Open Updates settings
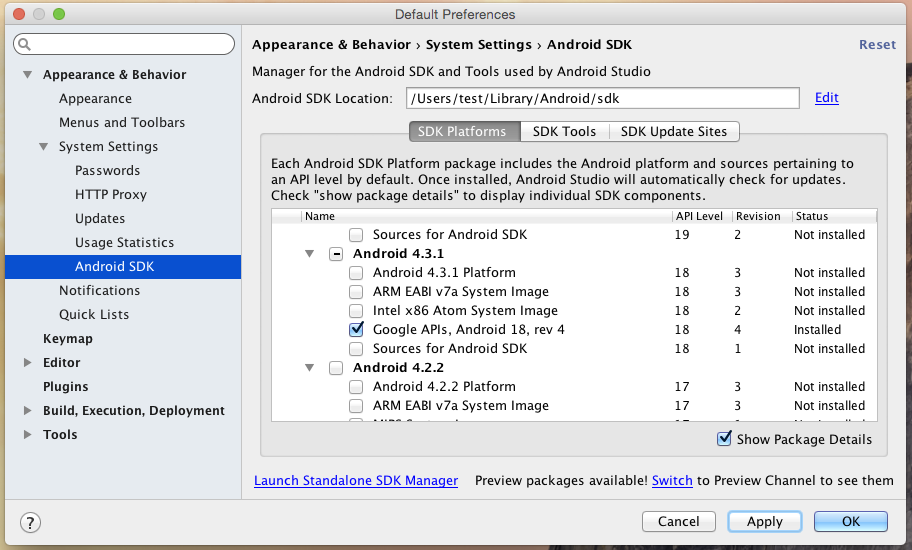 pyautogui.click(x=100, y=219)
